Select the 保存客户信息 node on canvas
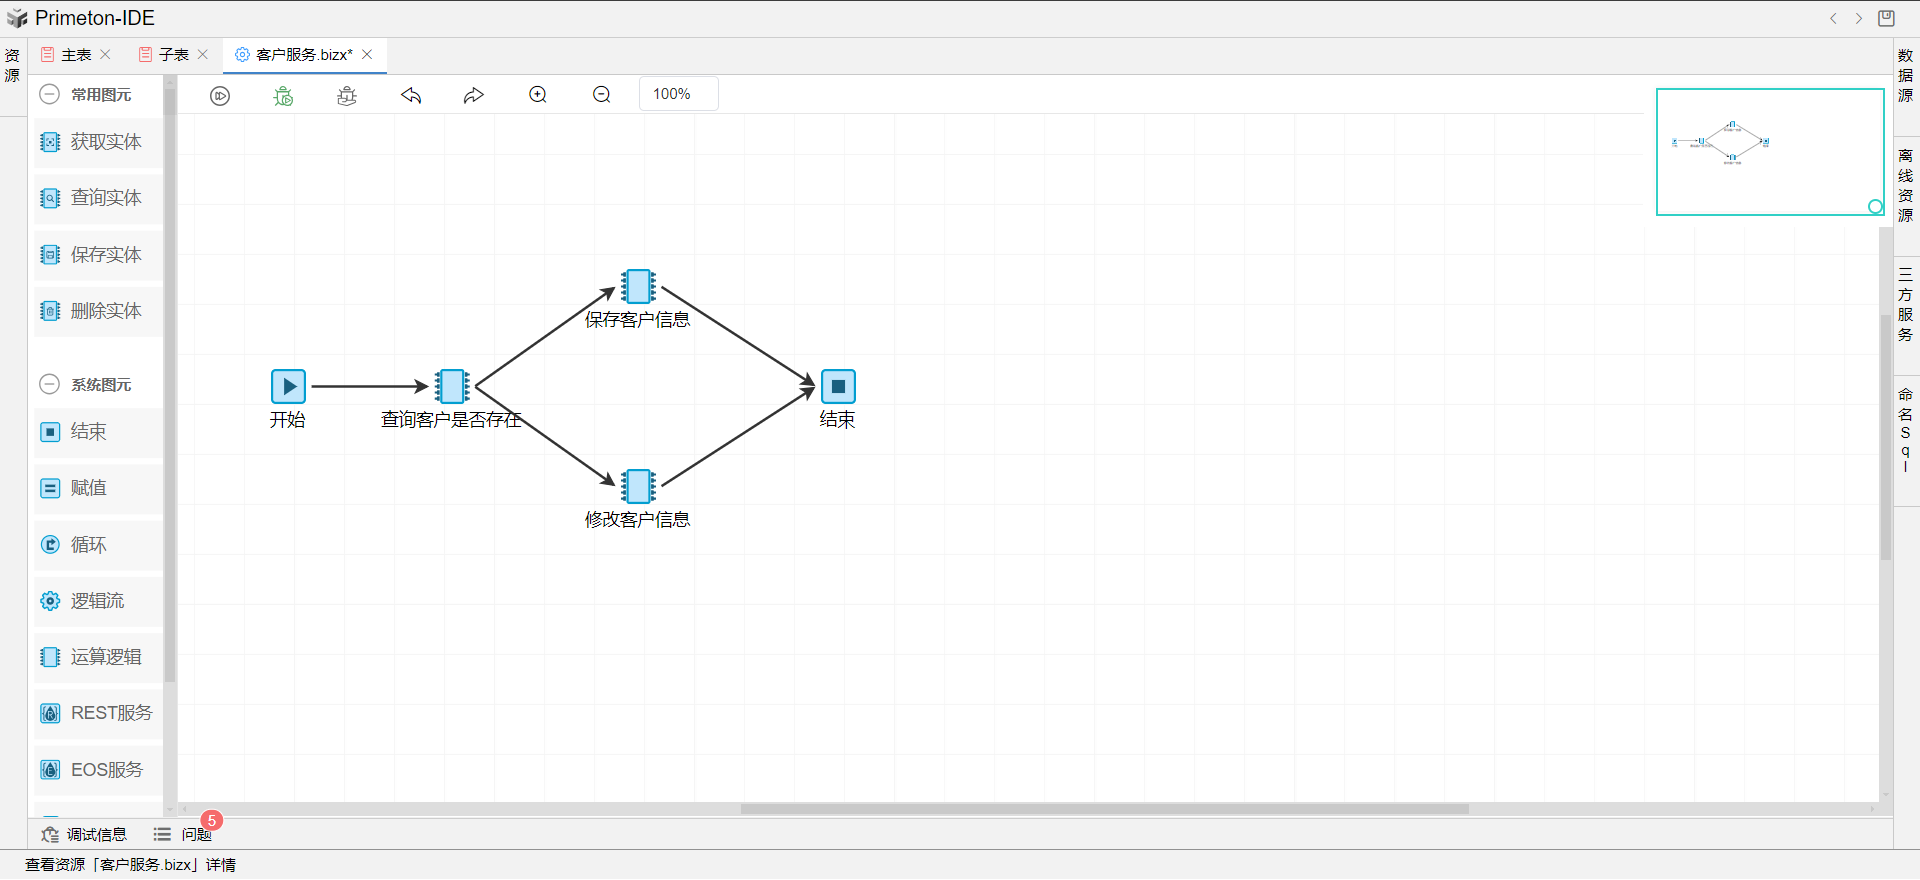The image size is (1920, 880). pos(638,287)
